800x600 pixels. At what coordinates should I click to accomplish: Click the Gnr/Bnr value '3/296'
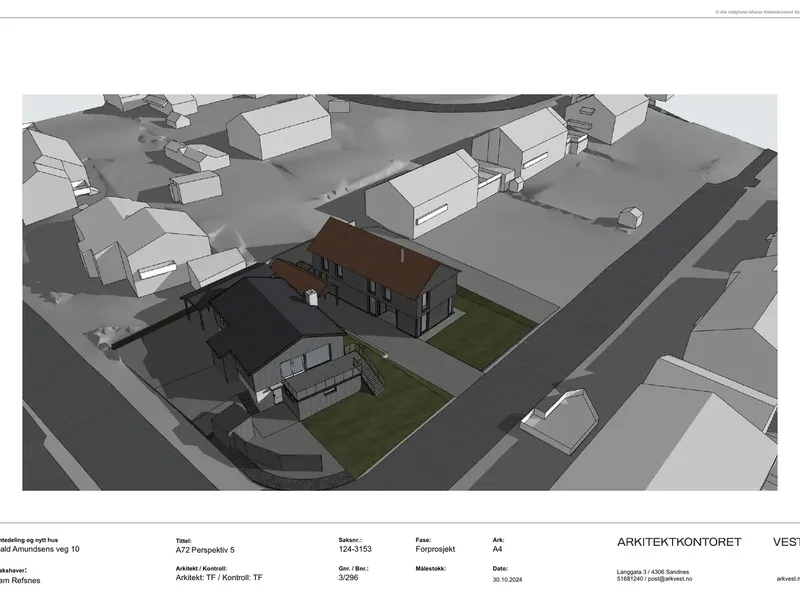[348, 577]
